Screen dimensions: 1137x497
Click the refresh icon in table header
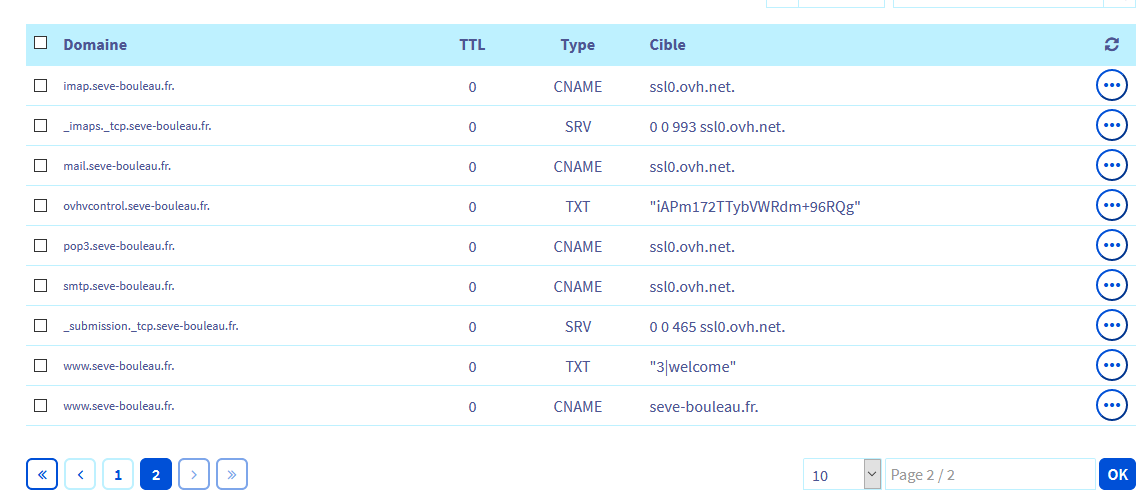[1111, 44]
